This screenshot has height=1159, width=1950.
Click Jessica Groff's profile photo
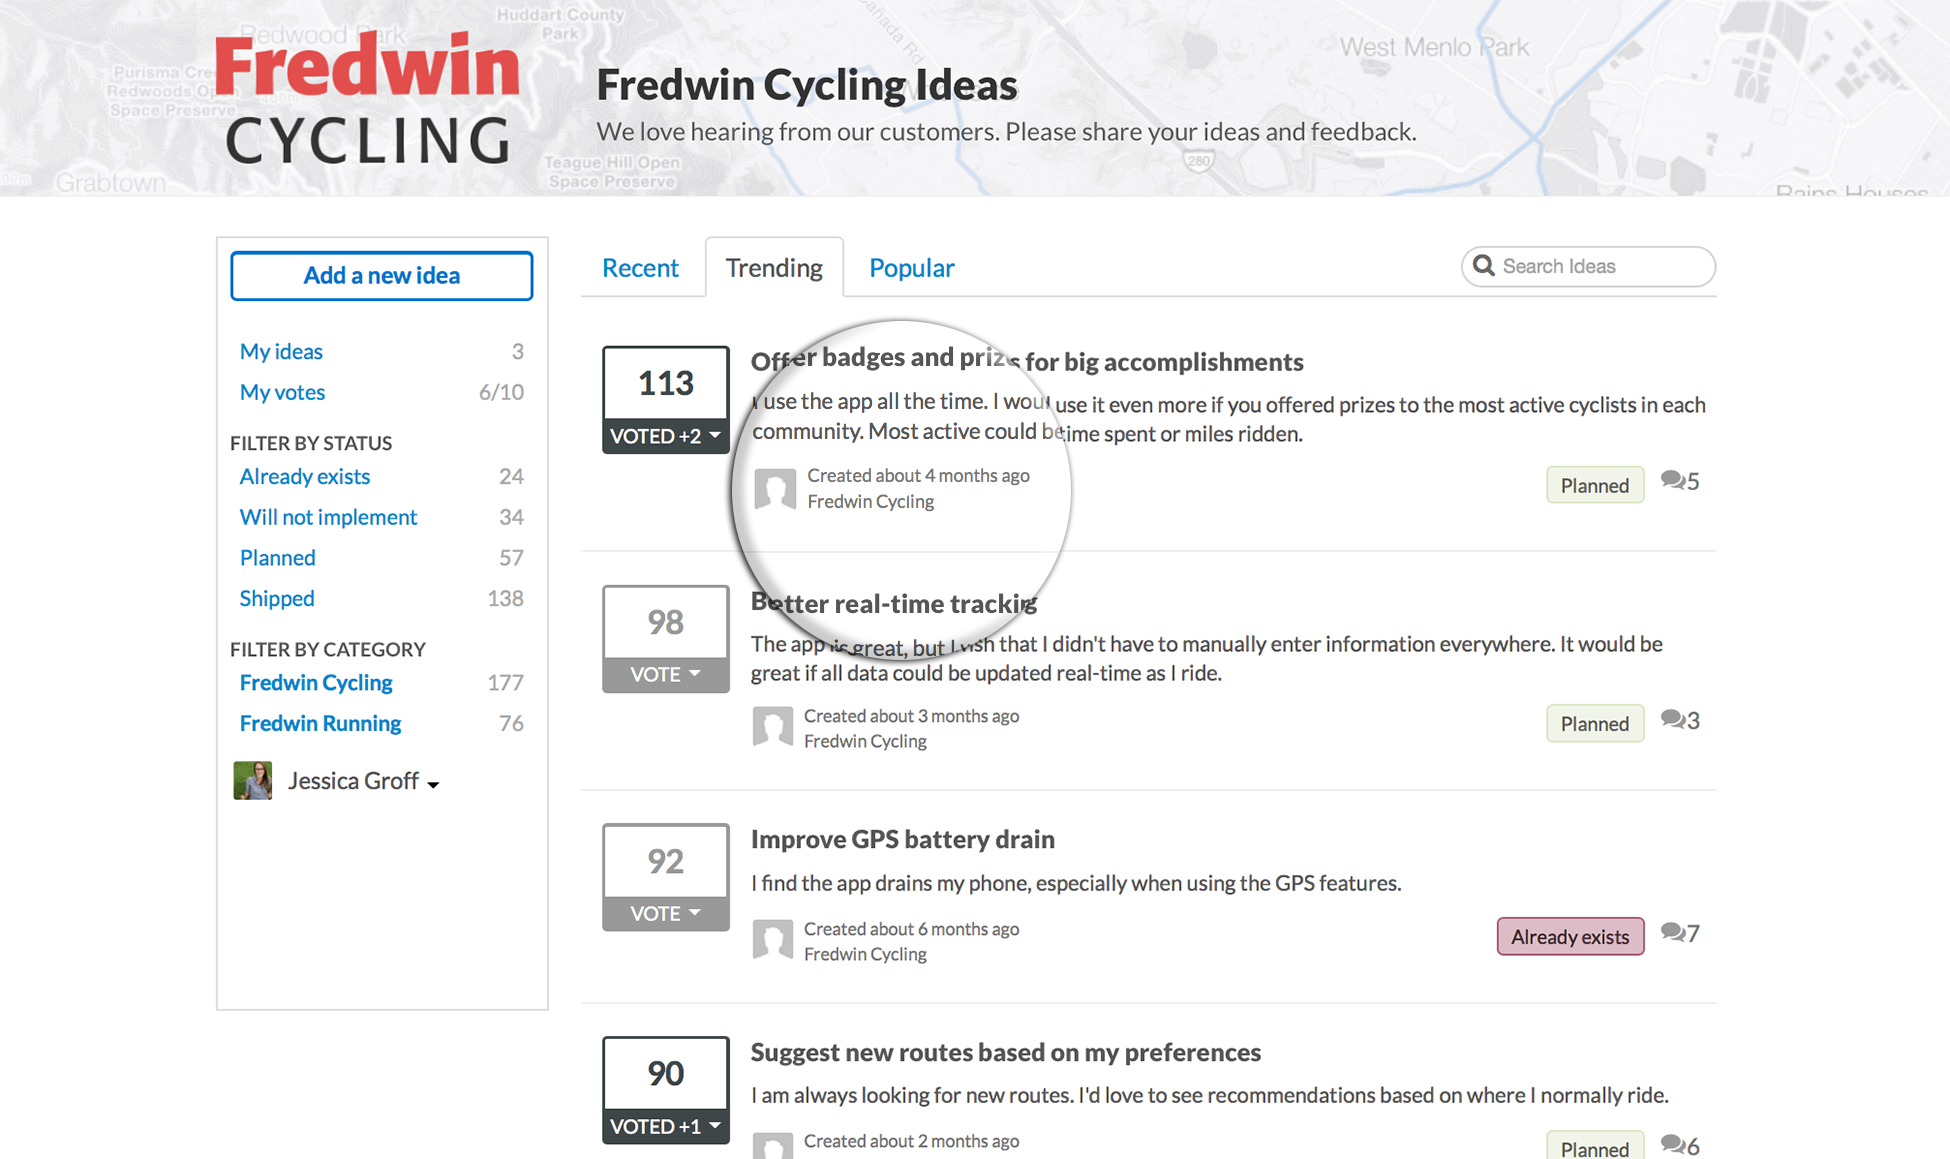pos(253,780)
